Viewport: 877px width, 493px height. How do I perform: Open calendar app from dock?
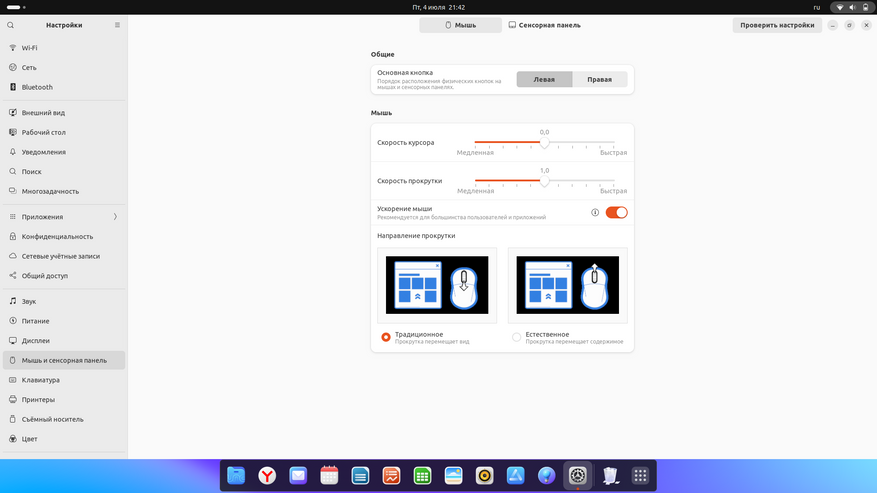(329, 476)
